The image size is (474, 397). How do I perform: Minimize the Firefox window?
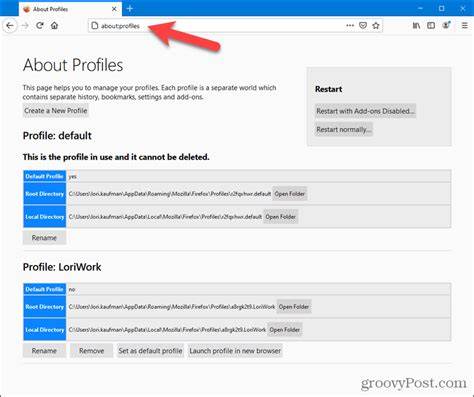point(421,8)
